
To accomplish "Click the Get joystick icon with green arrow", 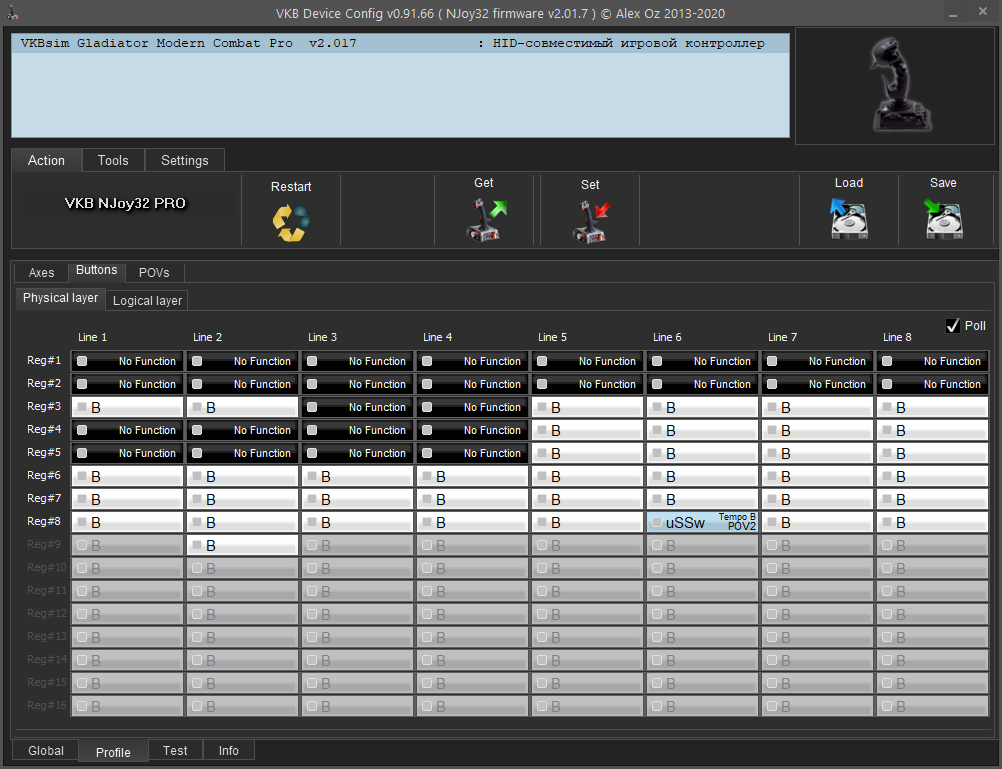I will coord(486,220).
